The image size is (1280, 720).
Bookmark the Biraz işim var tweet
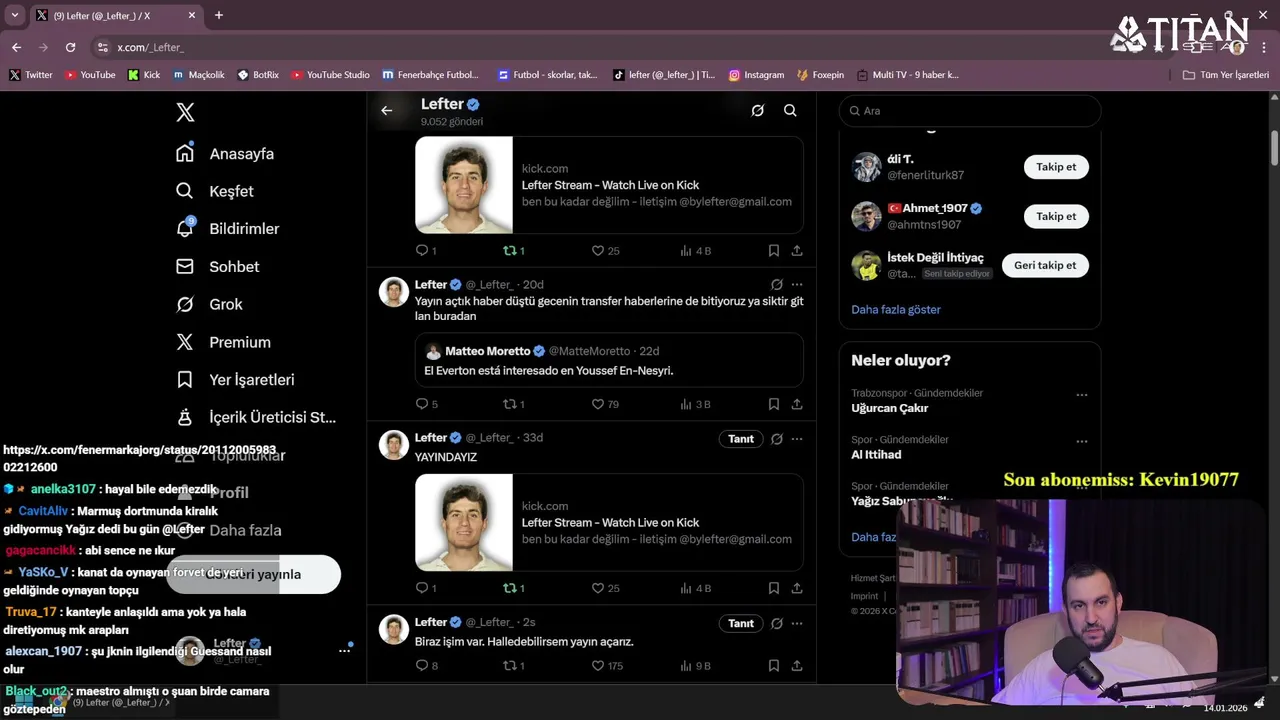[774, 666]
